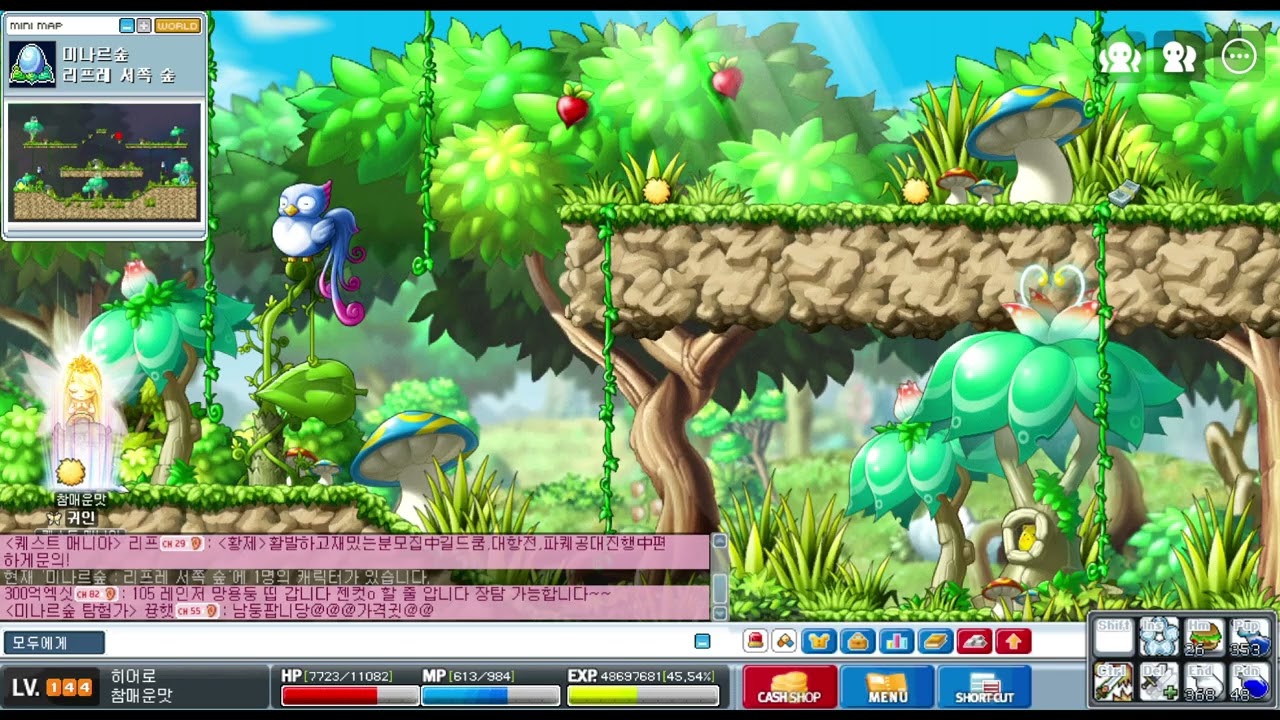1280x720 pixels.
Task: Click the CH 29 badge in chat
Action: [x=183, y=543]
